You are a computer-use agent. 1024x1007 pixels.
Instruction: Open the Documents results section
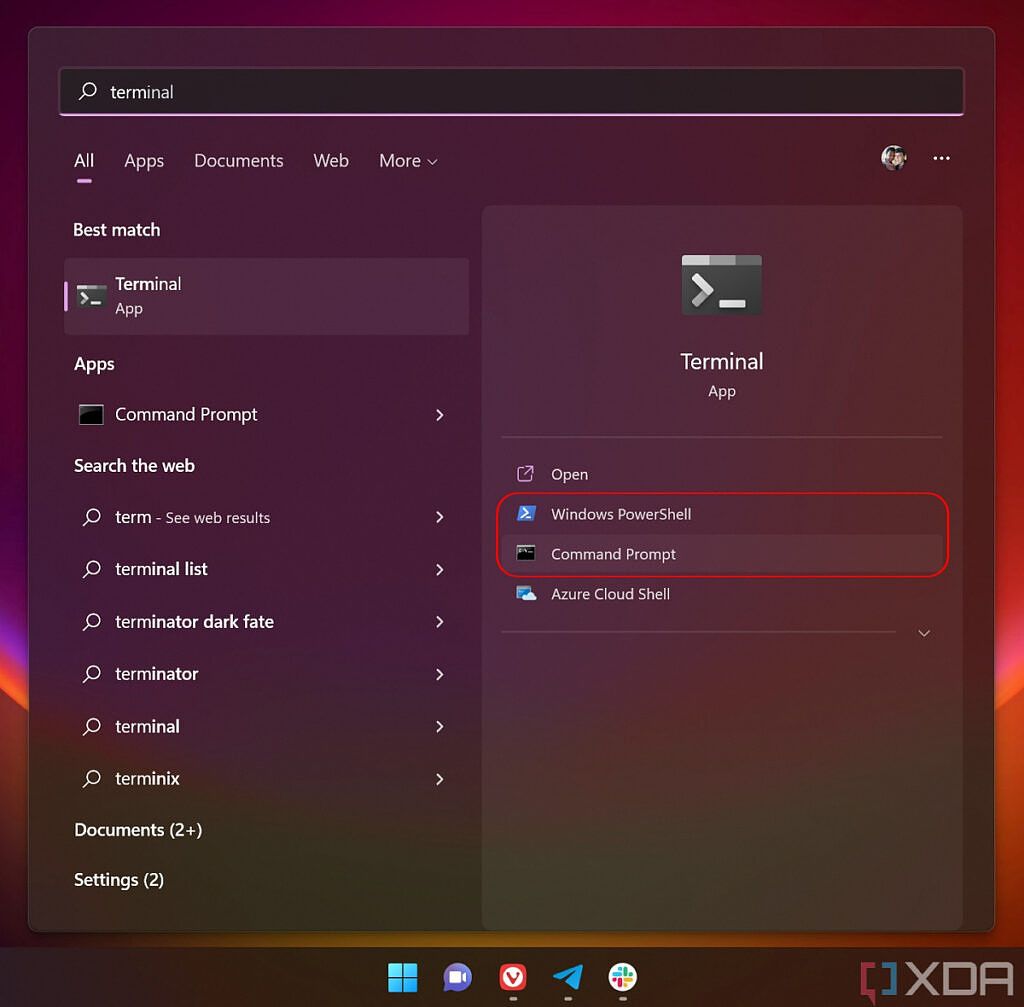pos(138,829)
